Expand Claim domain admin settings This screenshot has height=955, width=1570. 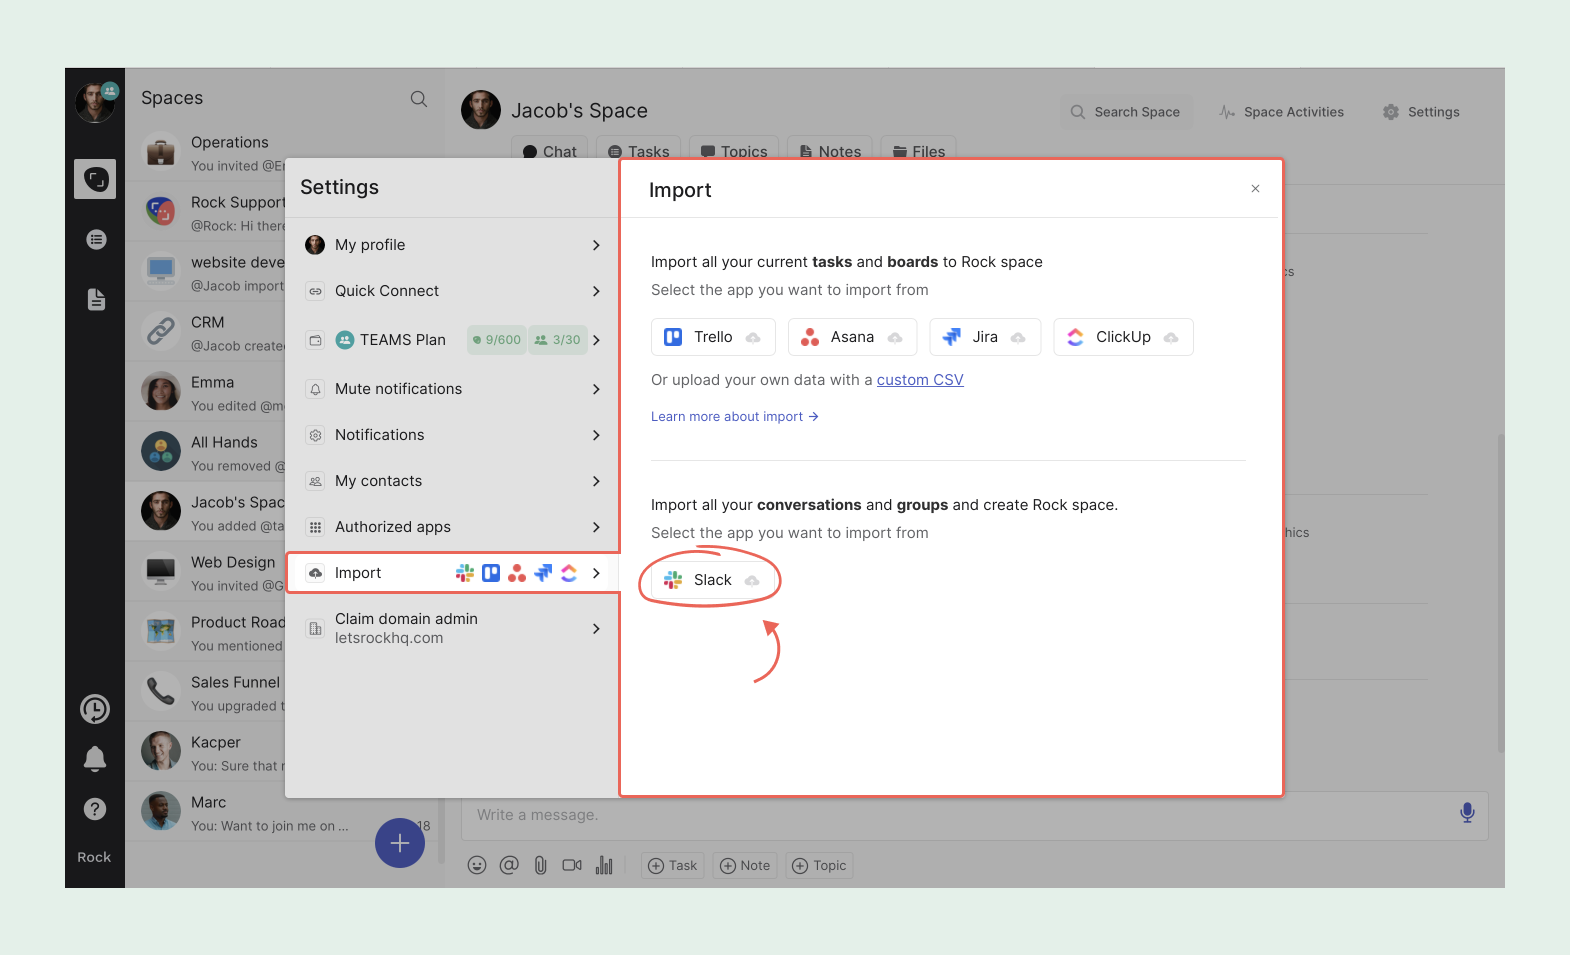pos(453,628)
